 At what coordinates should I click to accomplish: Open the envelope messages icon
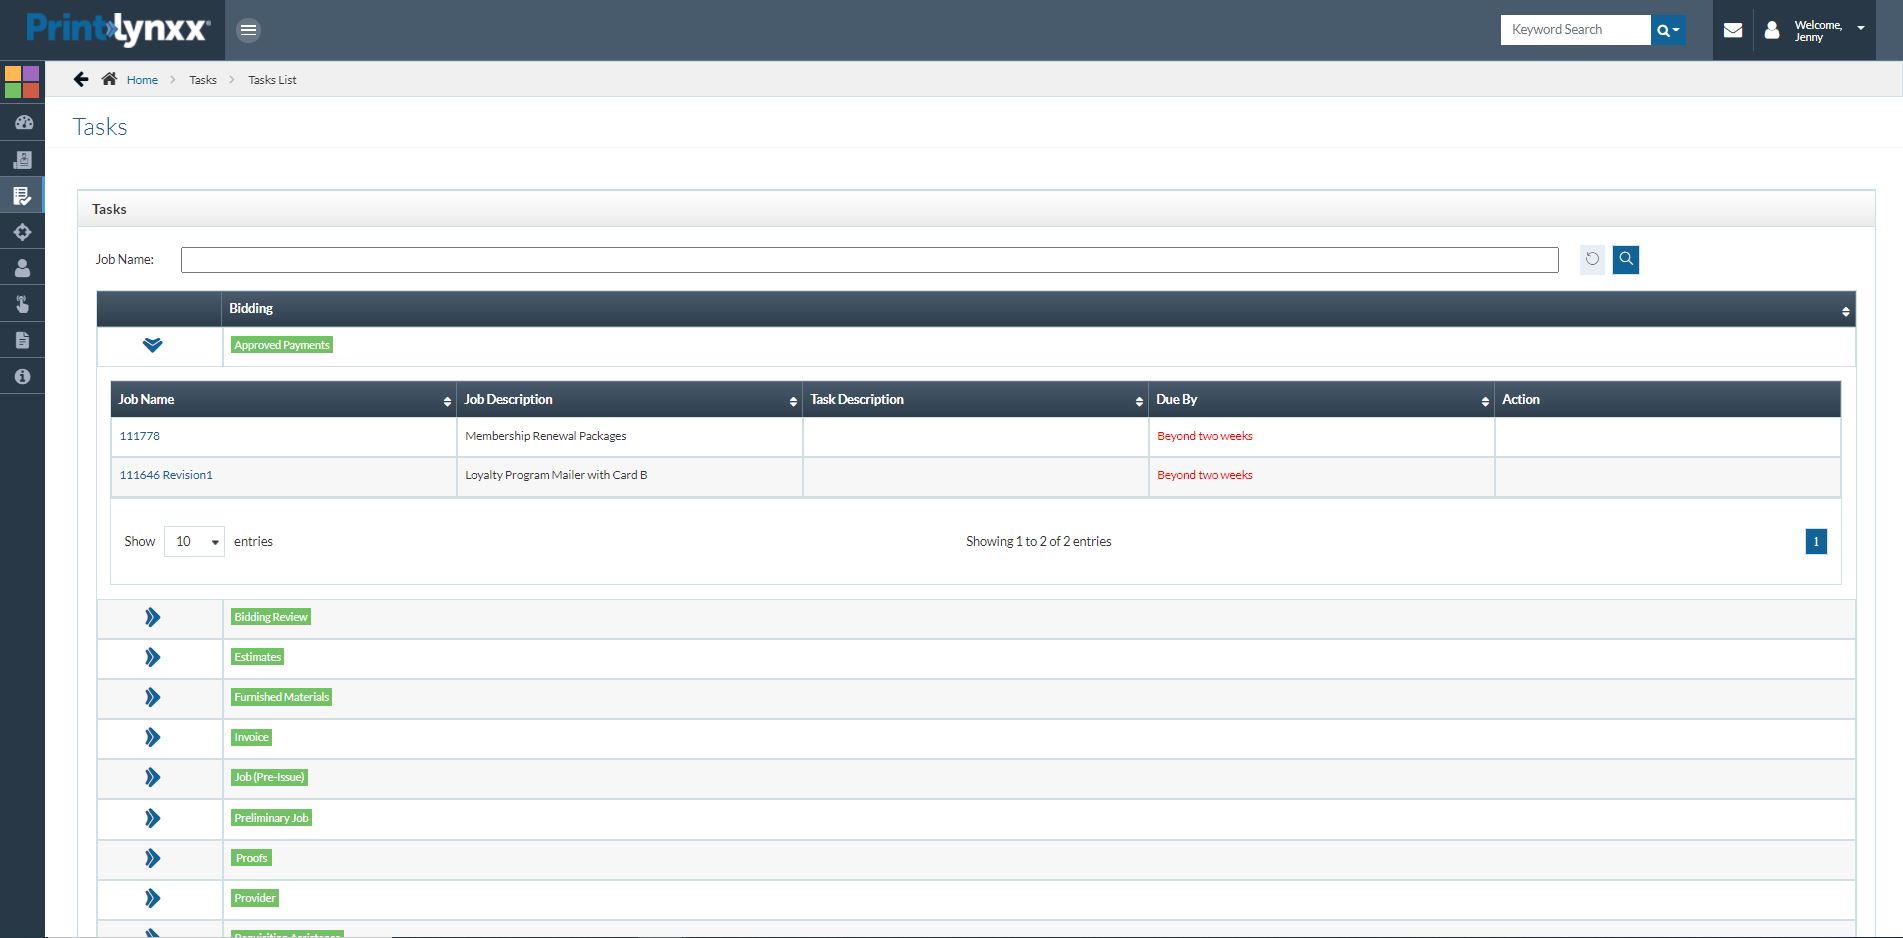click(1733, 30)
